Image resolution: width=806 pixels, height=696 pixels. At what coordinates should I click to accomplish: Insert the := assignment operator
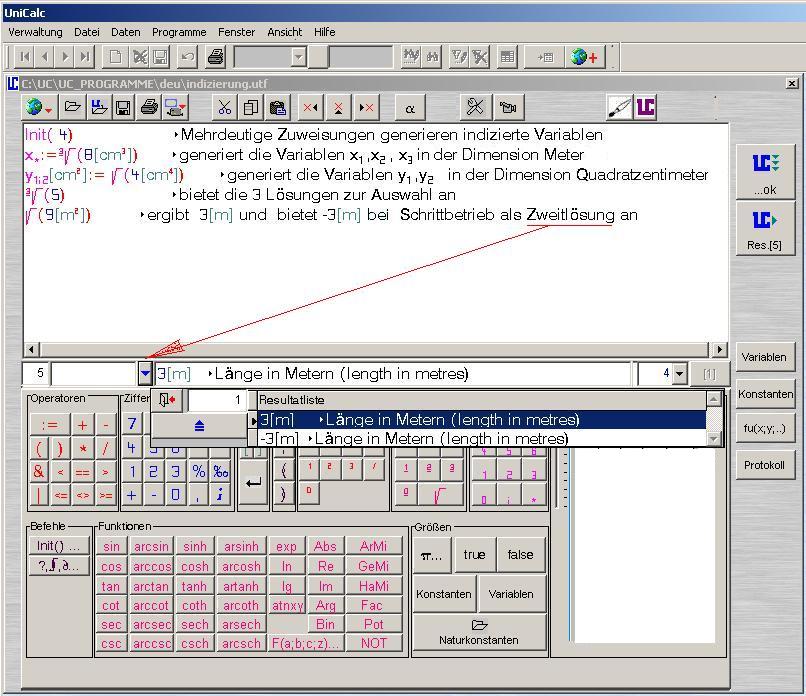pos(49,425)
